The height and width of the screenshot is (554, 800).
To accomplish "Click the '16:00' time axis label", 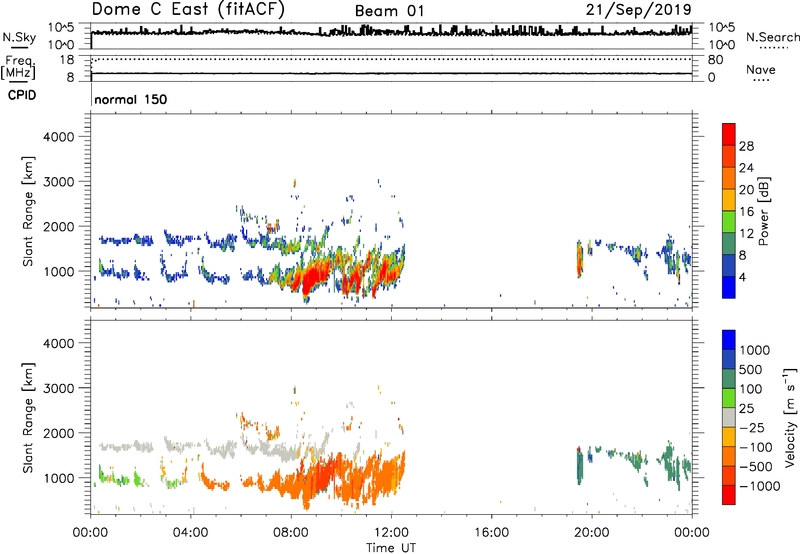I will (491, 533).
